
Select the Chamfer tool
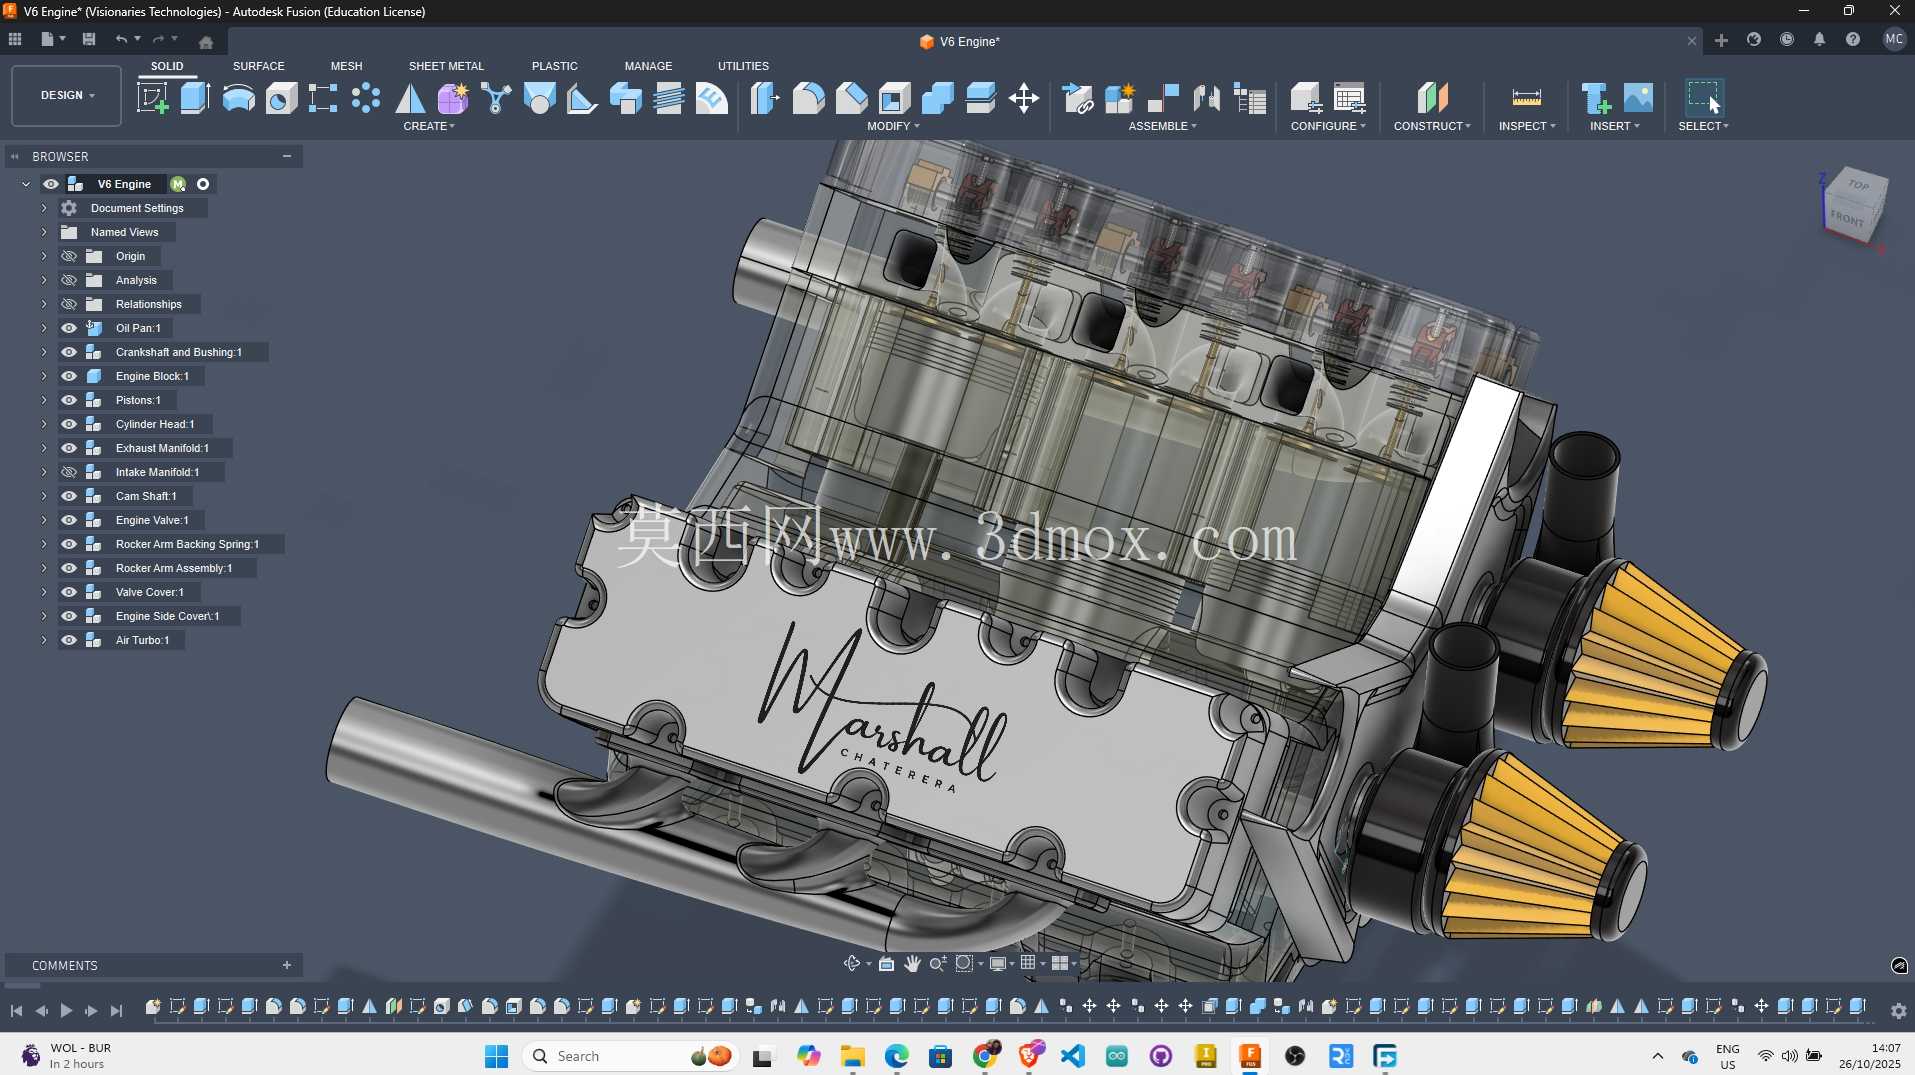(x=851, y=98)
